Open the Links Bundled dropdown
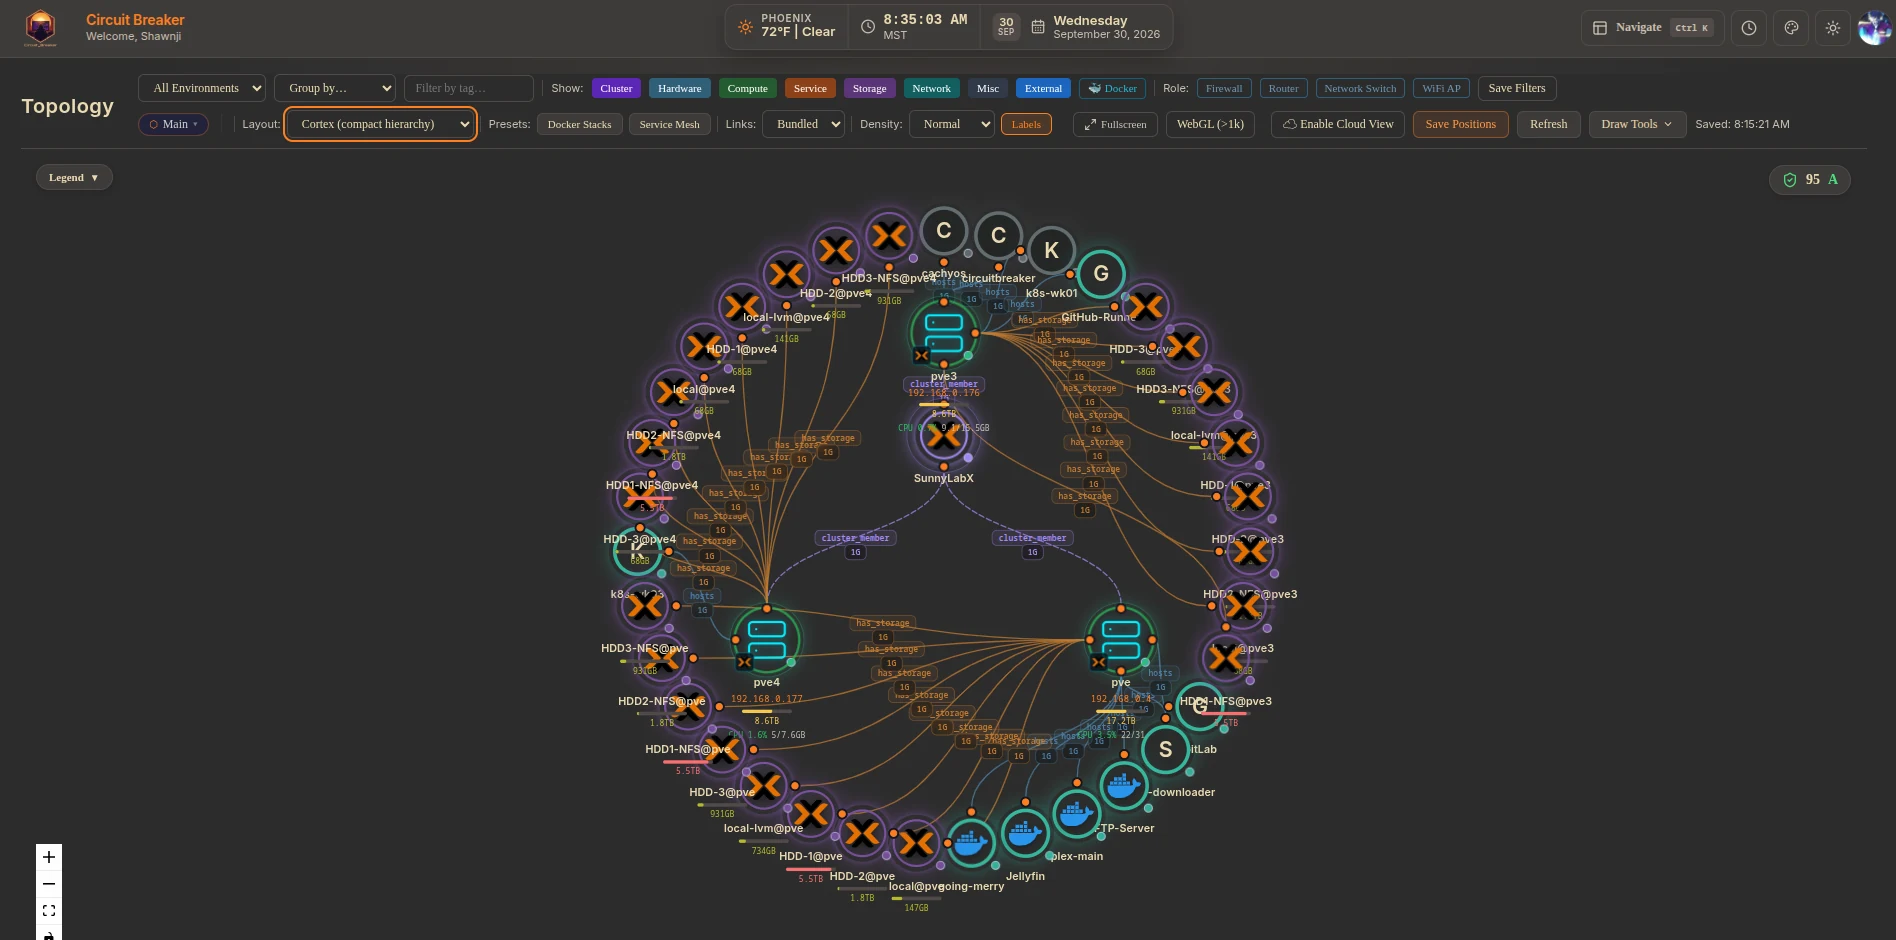This screenshot has width=1896, height=940. [x=804, y=124]
